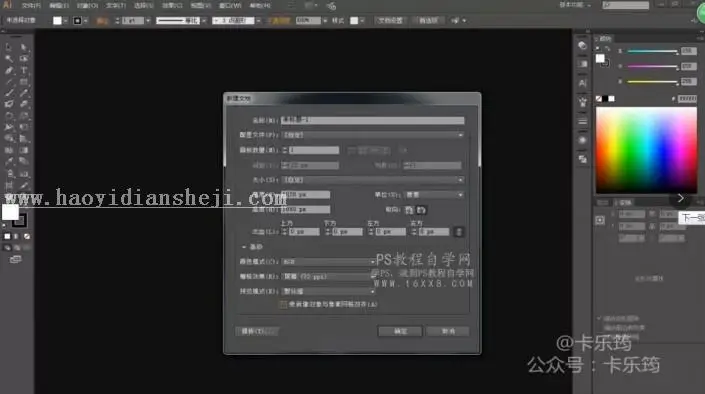Confirm the new document with OK button
This screenshot has height=394, width=705.
[400, 331]
